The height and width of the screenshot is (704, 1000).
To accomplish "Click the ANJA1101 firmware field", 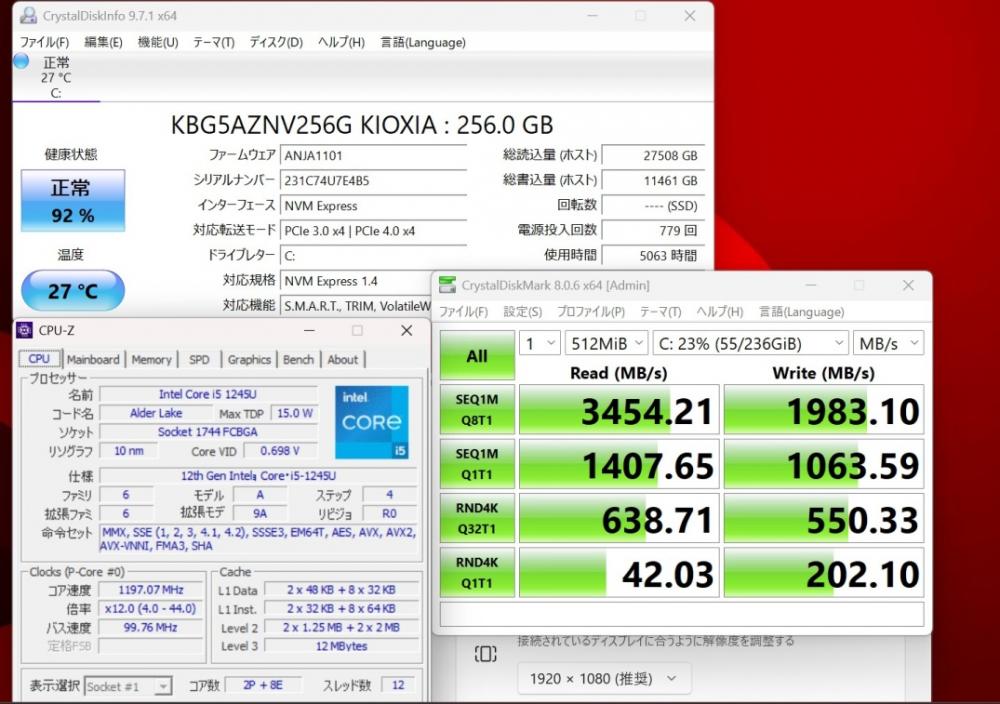I will (374, 156).
